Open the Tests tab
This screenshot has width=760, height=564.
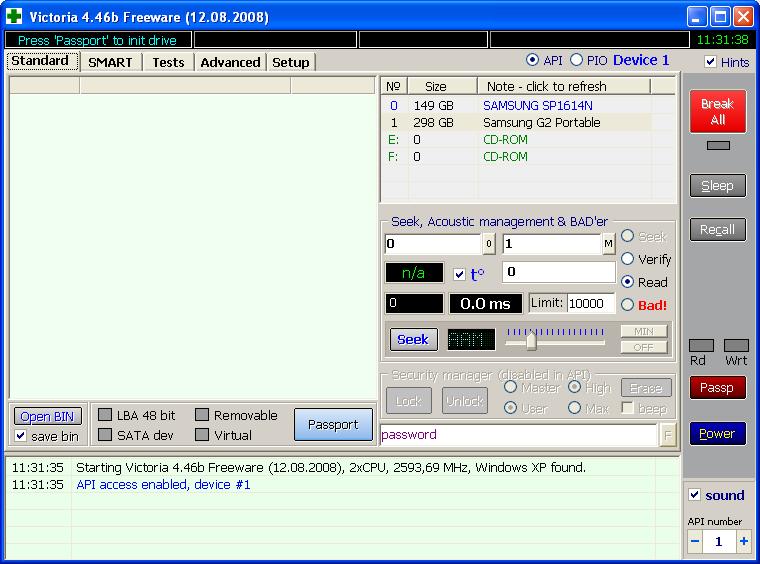168,63
